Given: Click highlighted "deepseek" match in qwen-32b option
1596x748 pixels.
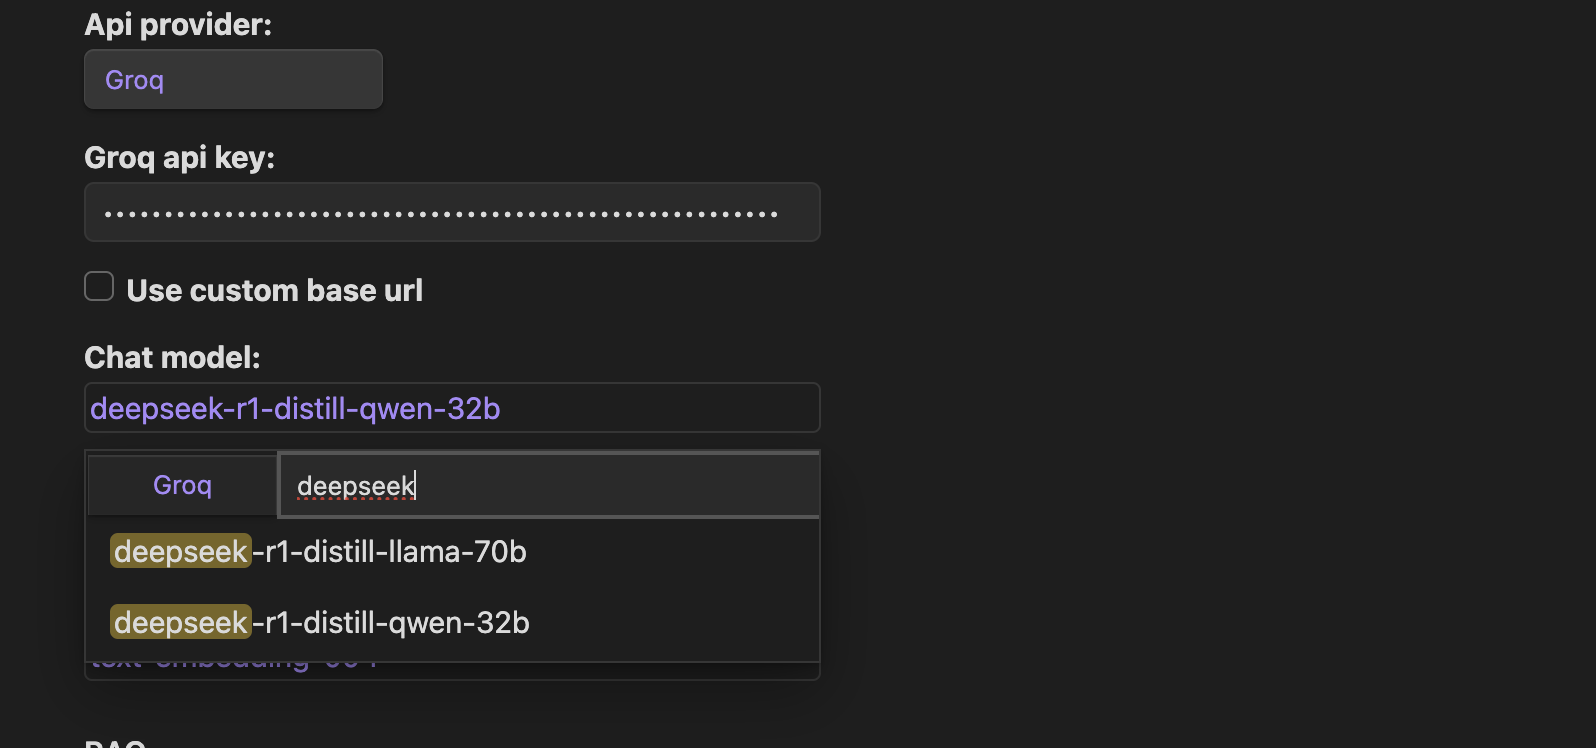Looking at the screenshot, I should point(181,623).
